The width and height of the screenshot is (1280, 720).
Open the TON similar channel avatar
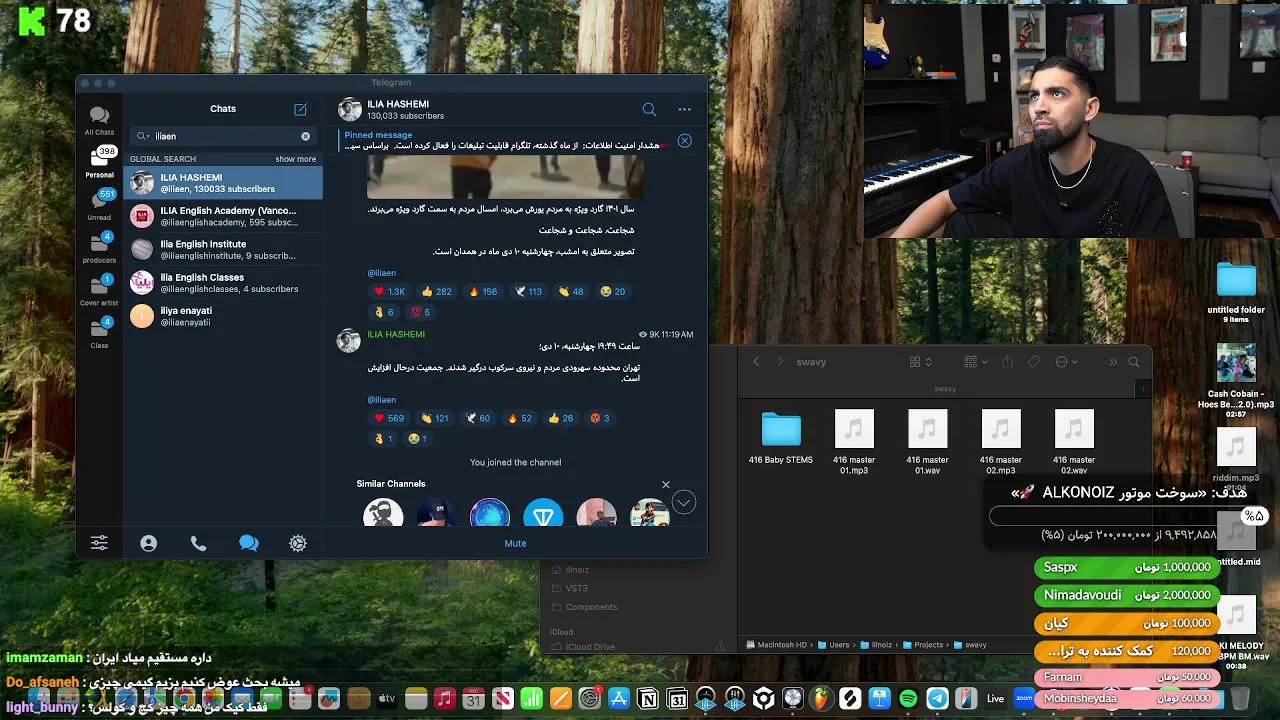(x=543, y=514)
